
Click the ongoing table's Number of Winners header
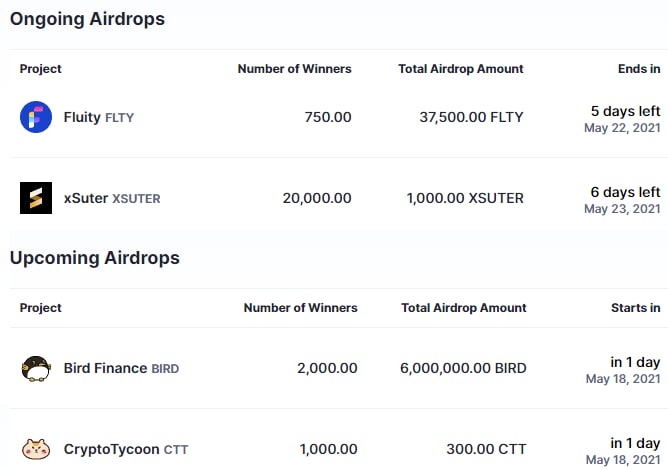tap(294, 69)
